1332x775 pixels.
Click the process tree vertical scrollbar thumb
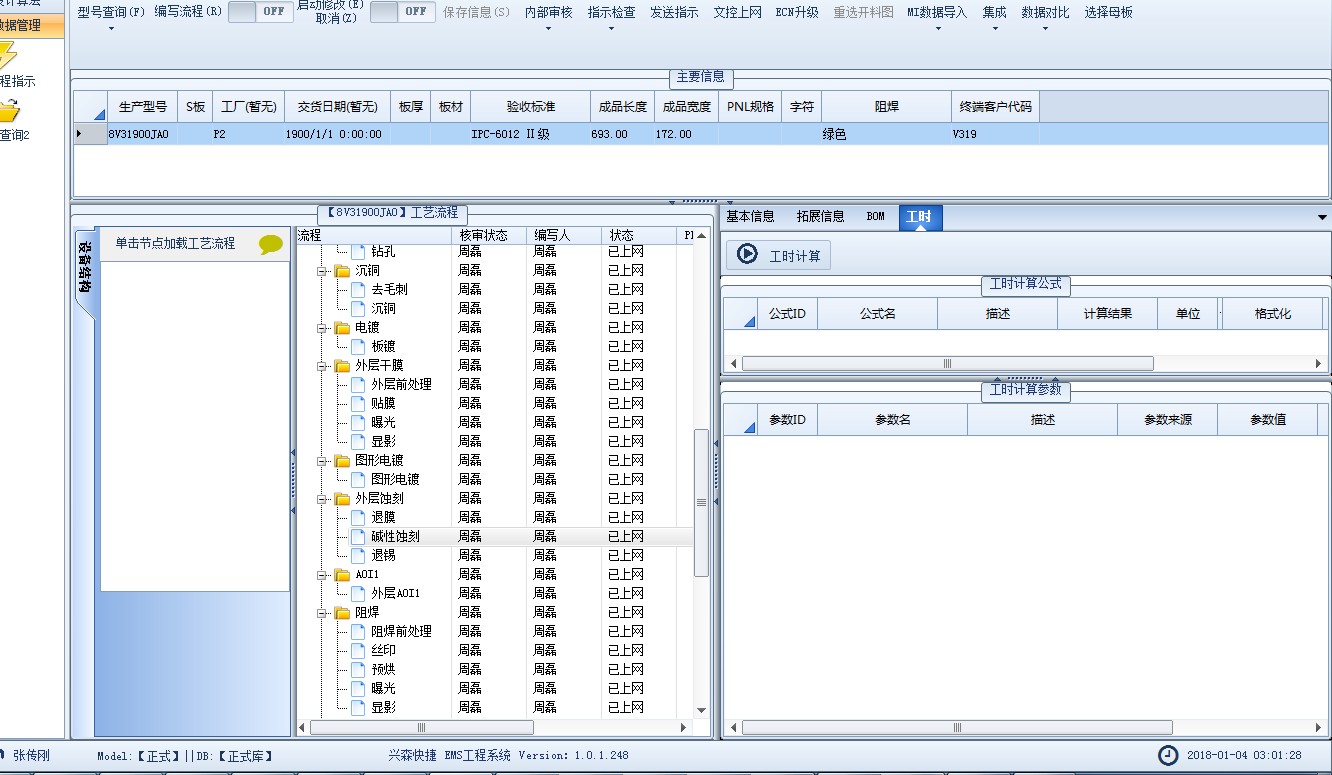click(x=701, y=503)
